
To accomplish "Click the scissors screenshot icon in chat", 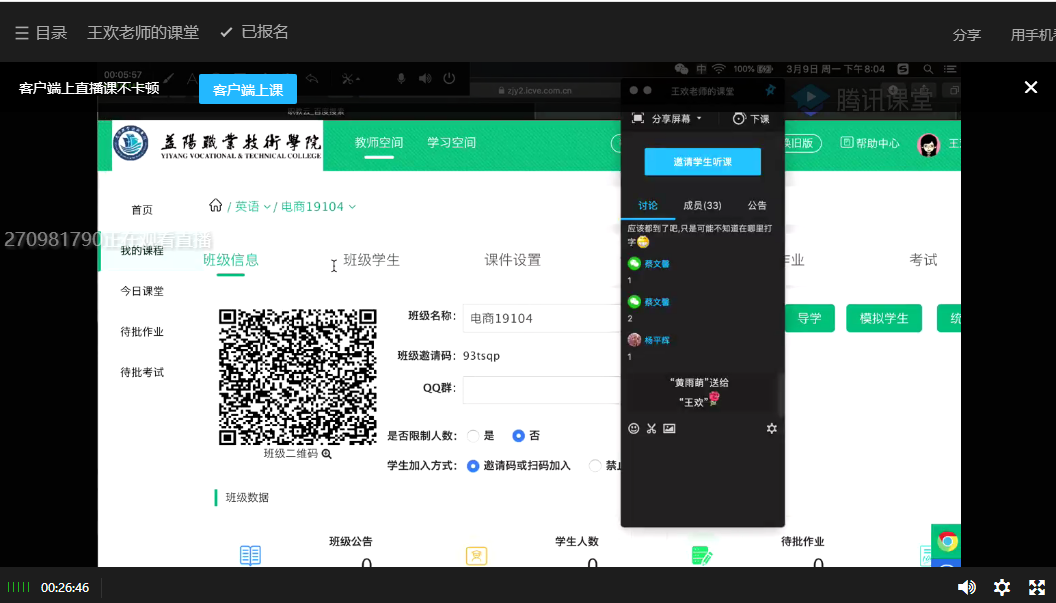I will pos(651,428).
